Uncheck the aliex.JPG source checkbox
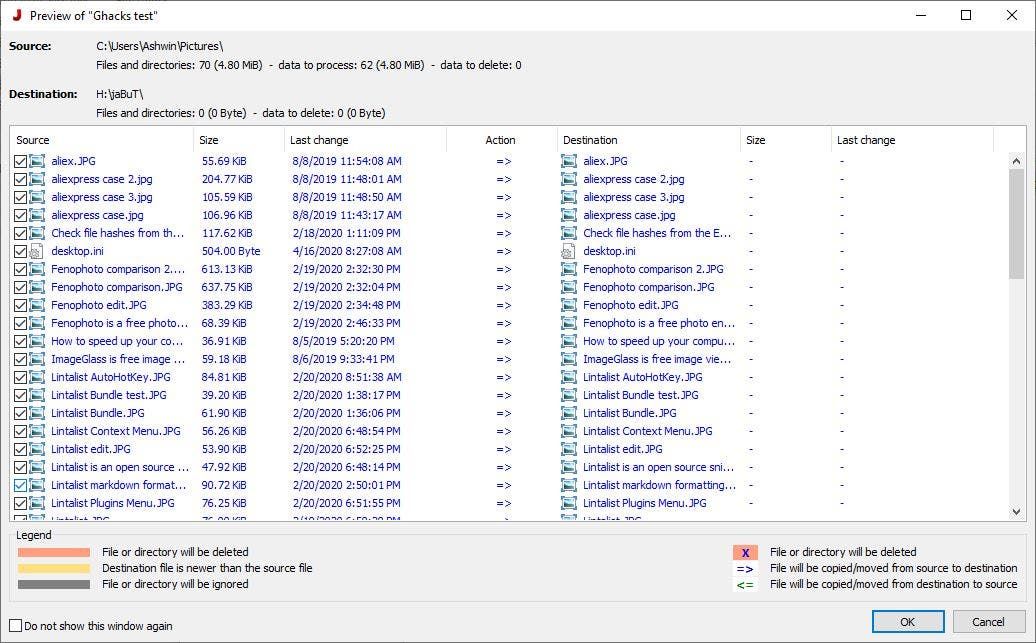The height and width of the screenshot is (643, 1036). click(x=20, y=161)
